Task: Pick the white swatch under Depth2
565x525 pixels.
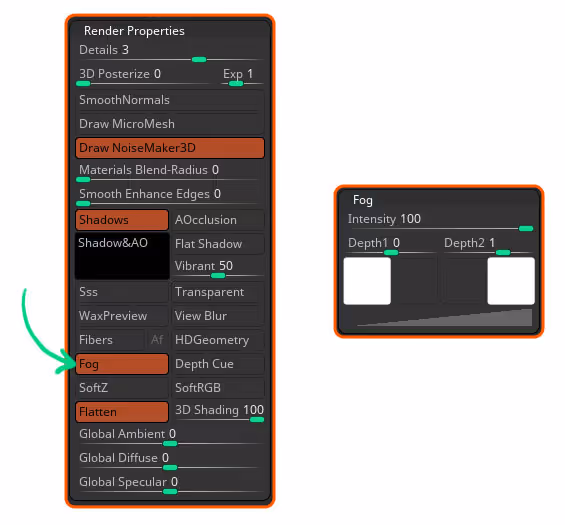Action: 511,281
